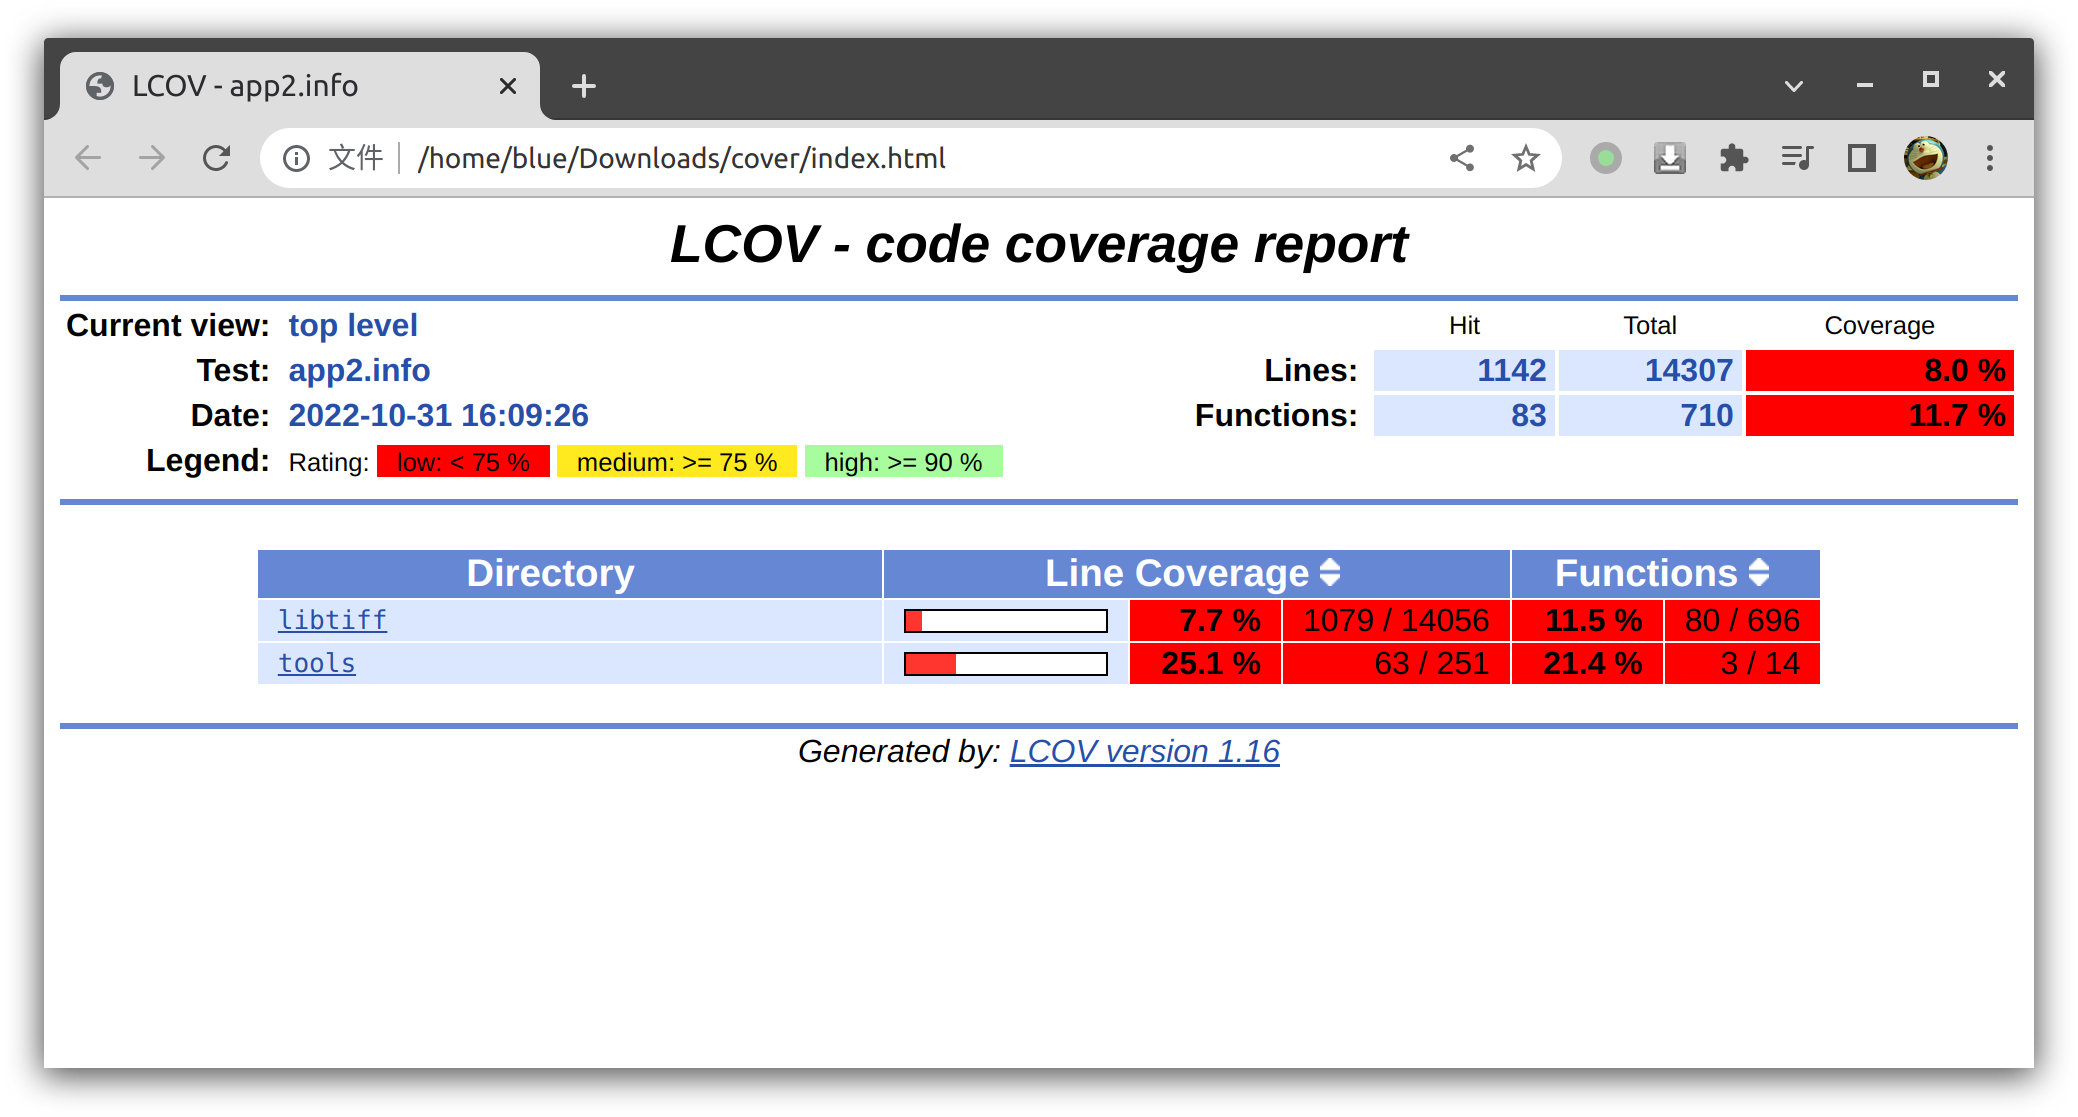
Task: Click the site info icon in the address bar
Action: click(297, 157)
